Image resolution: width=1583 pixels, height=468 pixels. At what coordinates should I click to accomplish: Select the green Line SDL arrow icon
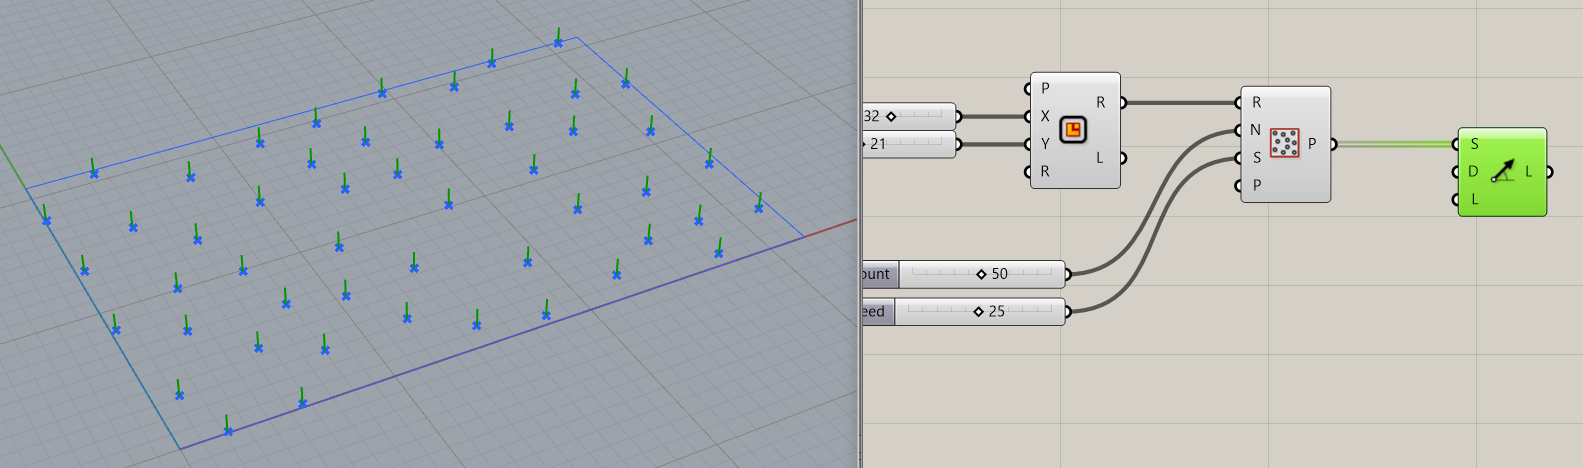tap(1502, 172)
